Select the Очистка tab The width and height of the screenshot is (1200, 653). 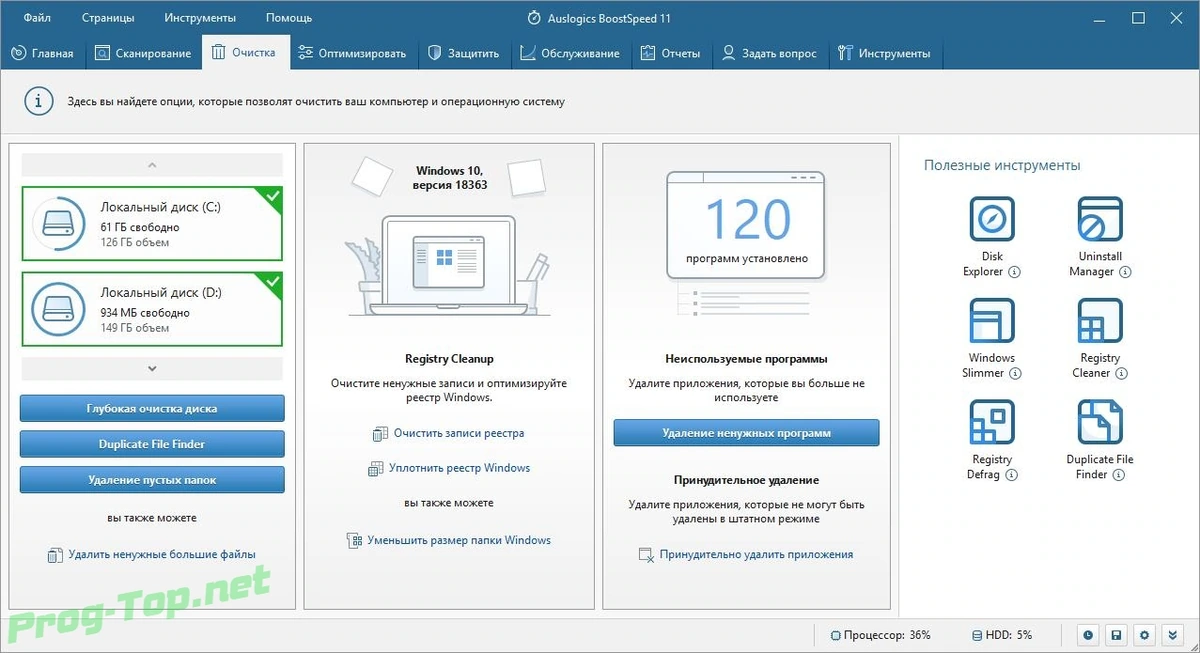pos(245,53)
